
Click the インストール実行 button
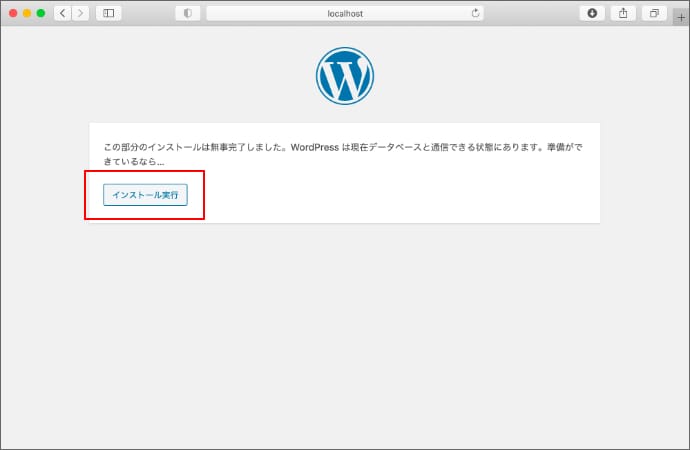(145, 195)
